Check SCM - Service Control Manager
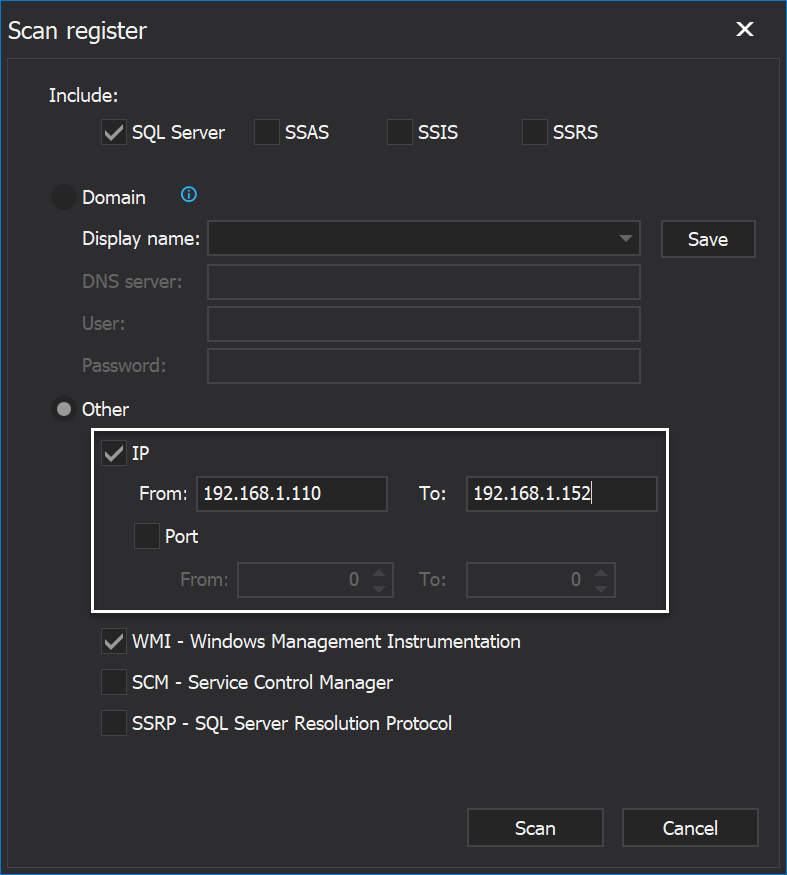787x875 pixels. pyautogui.click(x=113, y=682)
